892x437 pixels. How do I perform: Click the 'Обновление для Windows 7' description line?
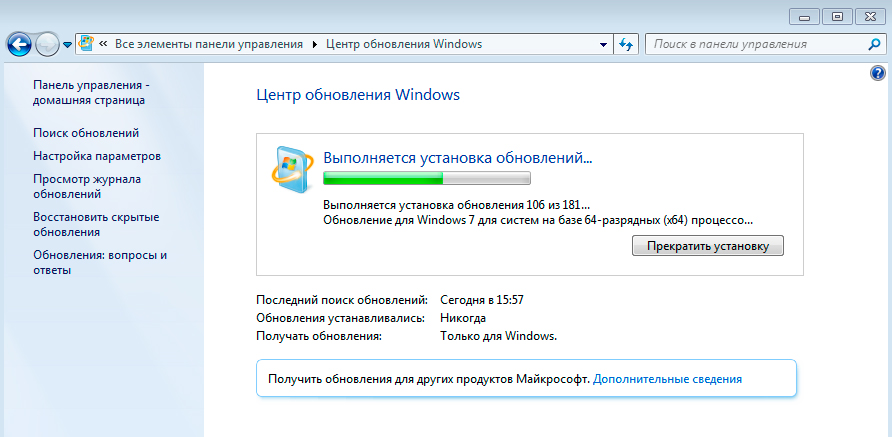pyautogui.click(x=538, y=221)
